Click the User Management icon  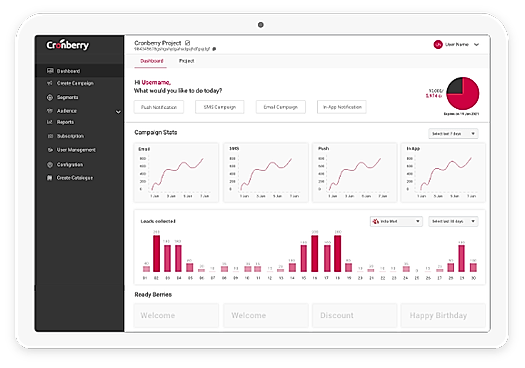[x=50, y=150]
